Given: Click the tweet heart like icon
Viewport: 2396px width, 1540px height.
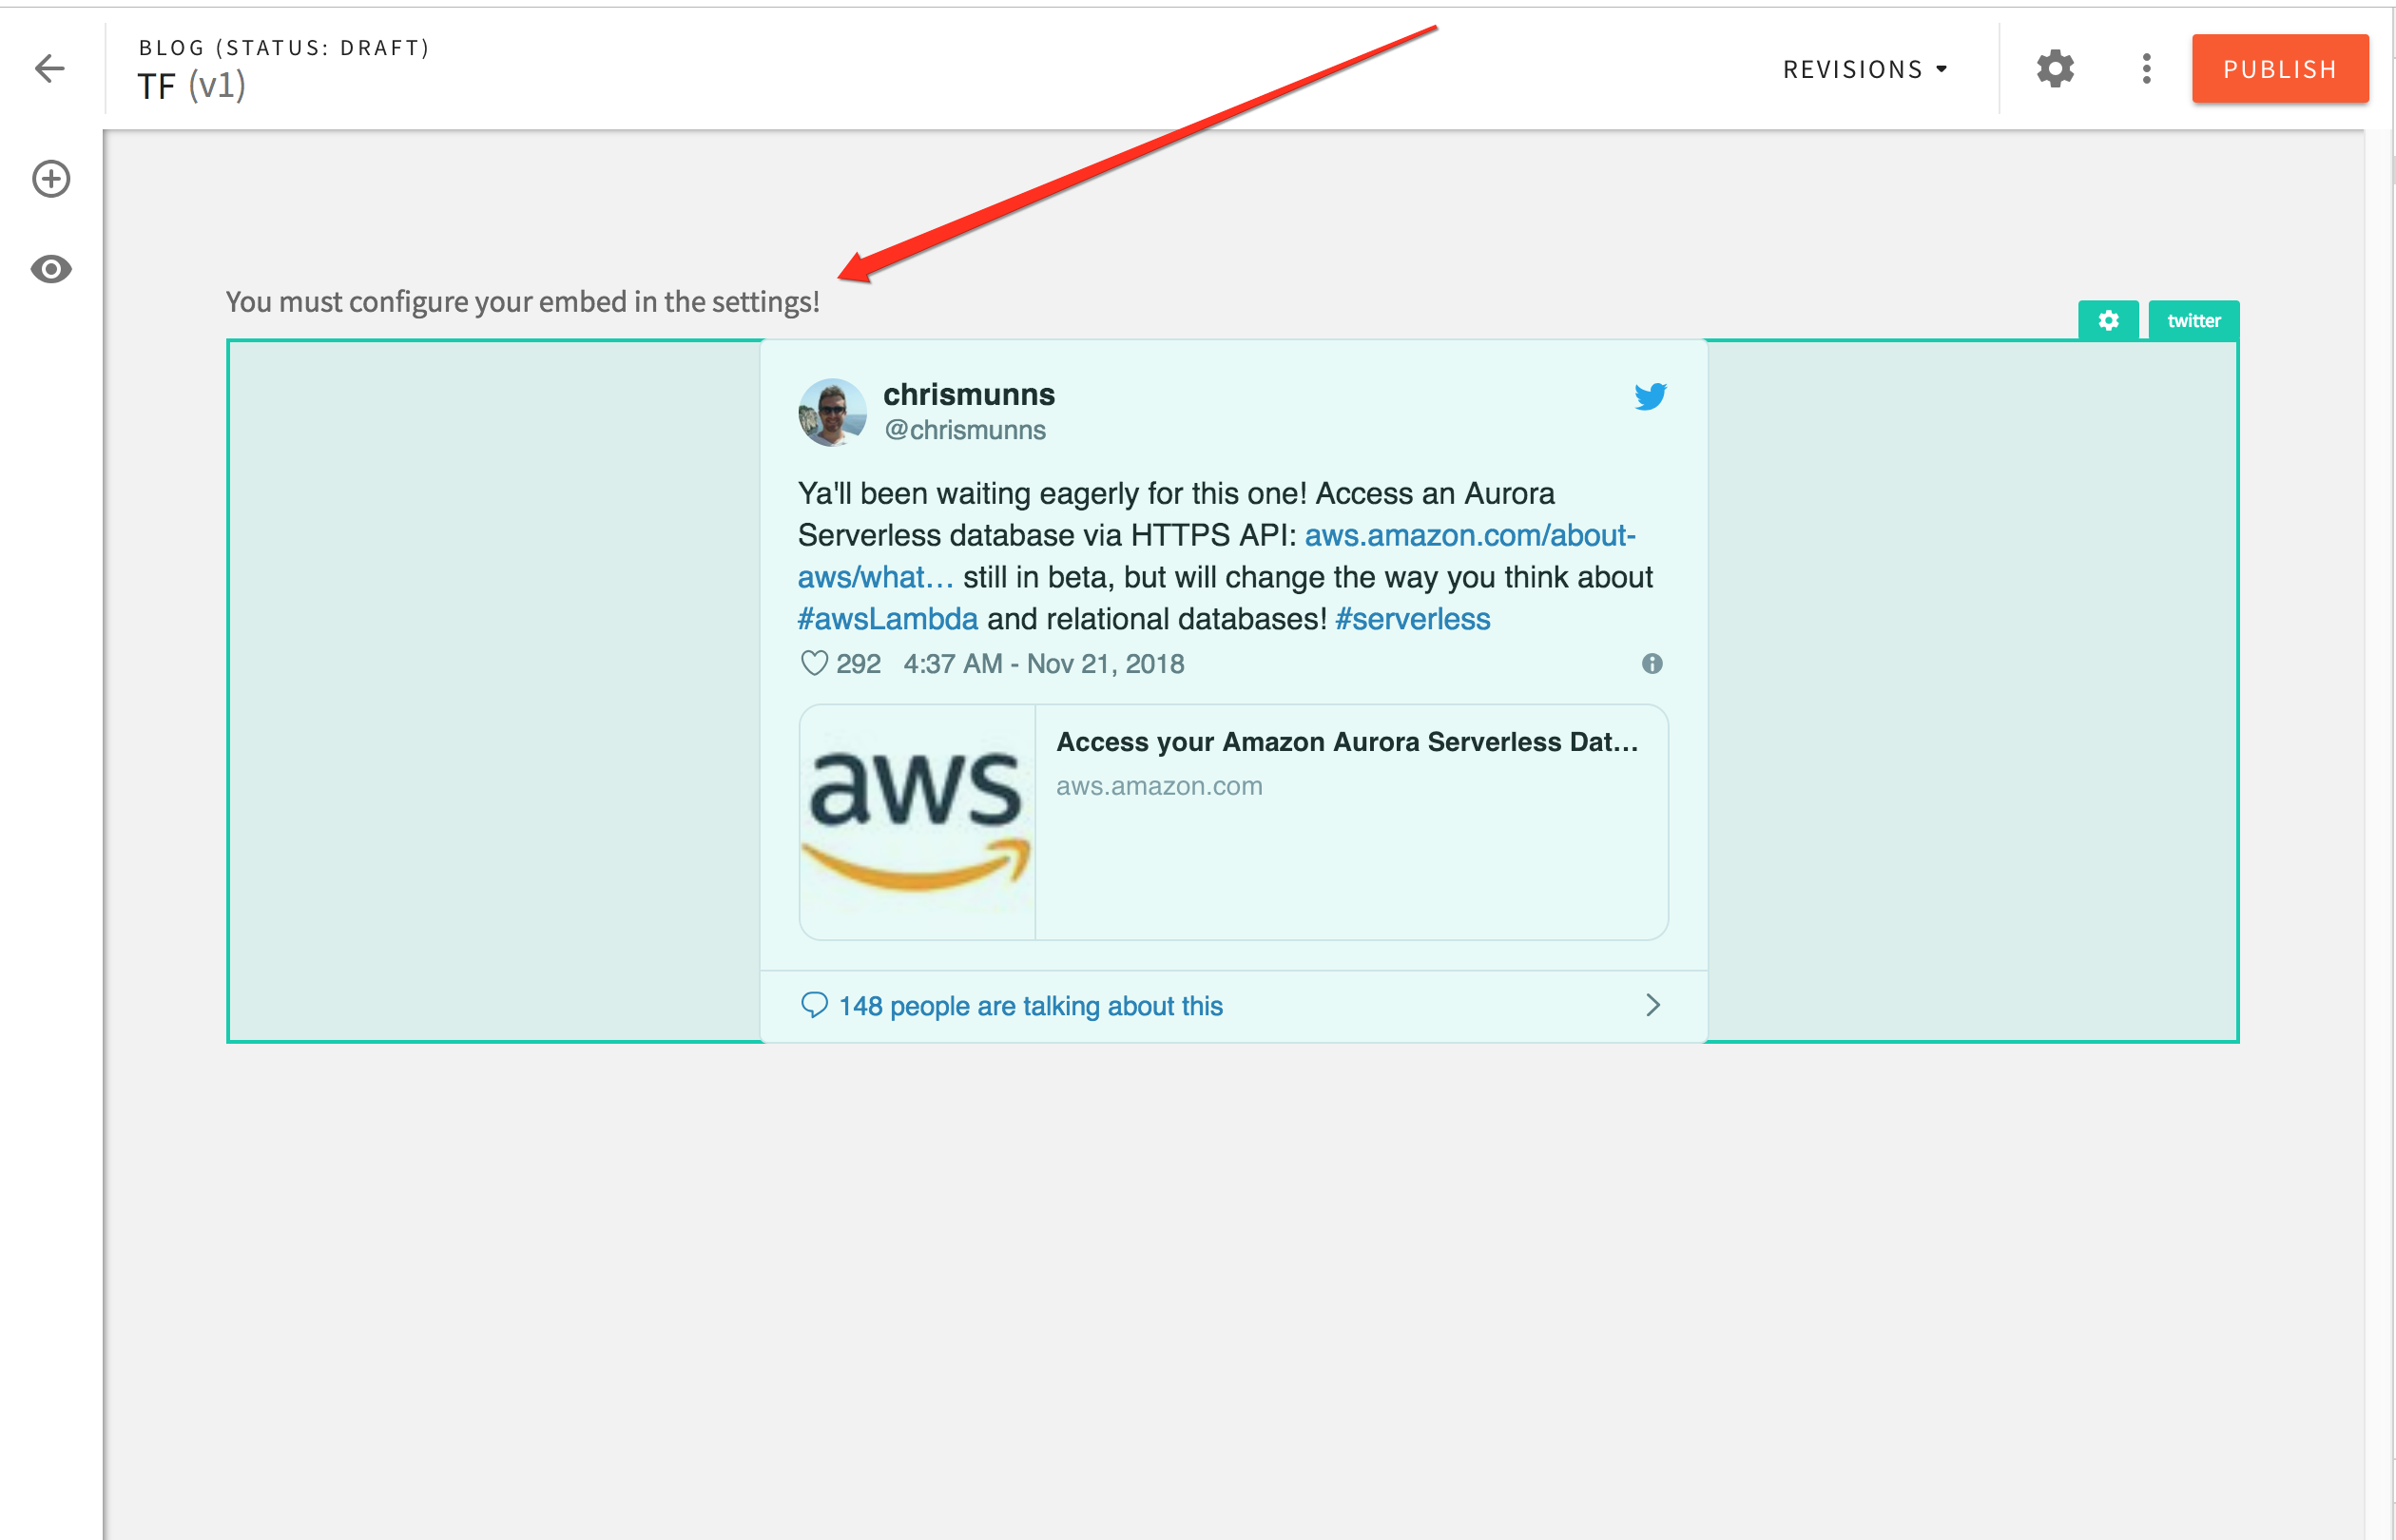Looking at the screenshot, I should click(814, 663).
